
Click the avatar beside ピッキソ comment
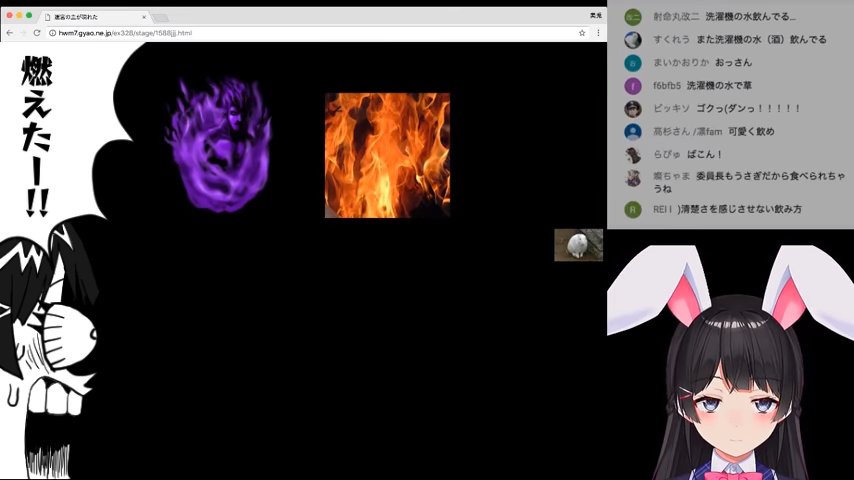point(632,108)
